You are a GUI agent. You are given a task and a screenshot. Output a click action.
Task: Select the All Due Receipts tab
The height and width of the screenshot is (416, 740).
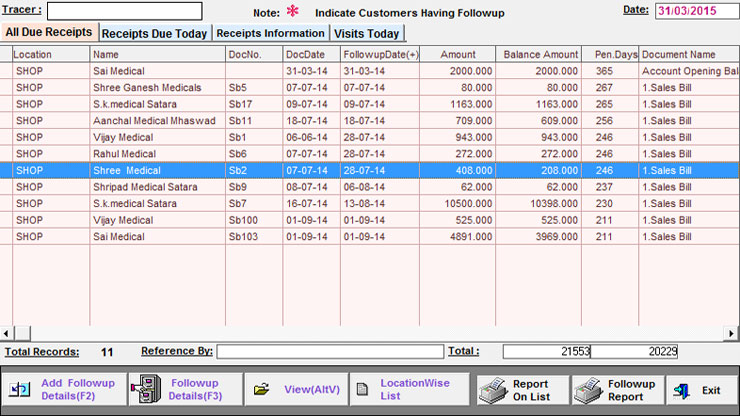click(49, 33)
